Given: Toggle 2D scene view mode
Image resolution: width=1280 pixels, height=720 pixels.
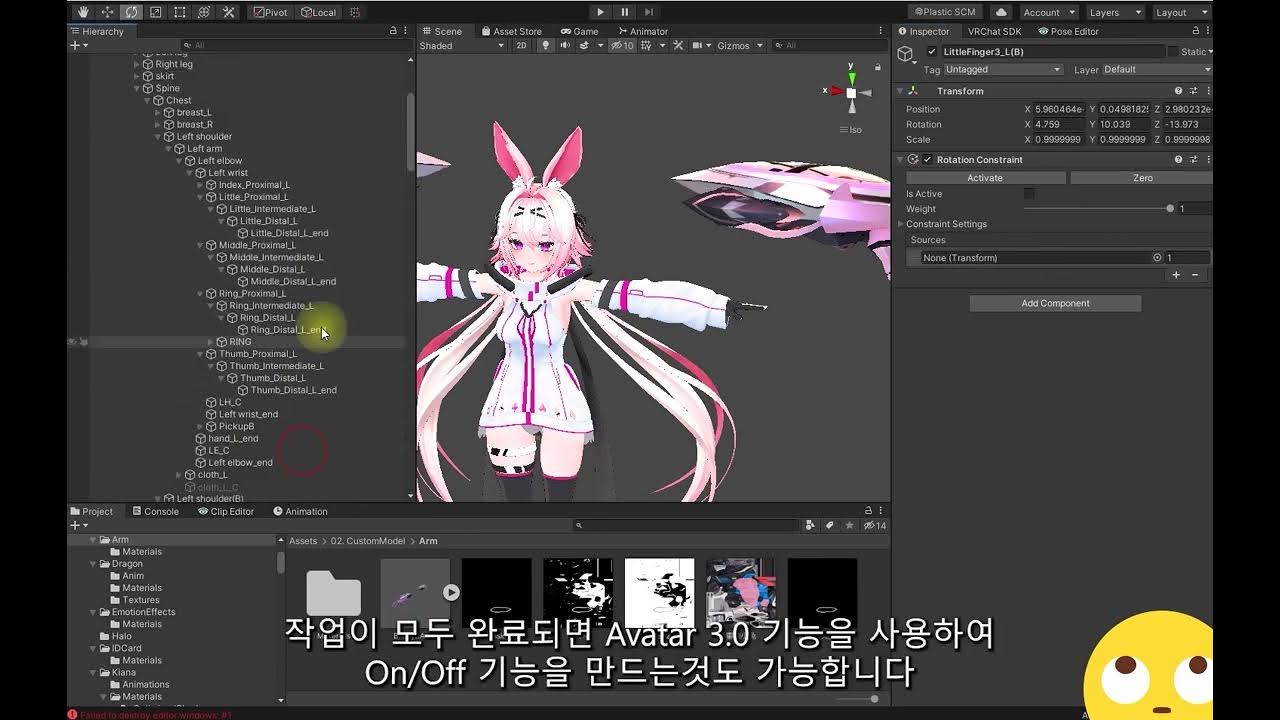Looking at the screenshot, I should tap(521, 45).
